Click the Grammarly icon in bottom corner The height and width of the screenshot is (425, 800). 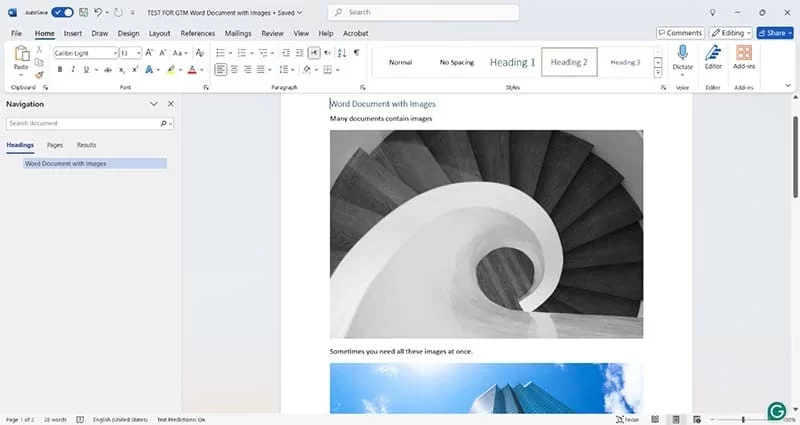coord(776,410)
